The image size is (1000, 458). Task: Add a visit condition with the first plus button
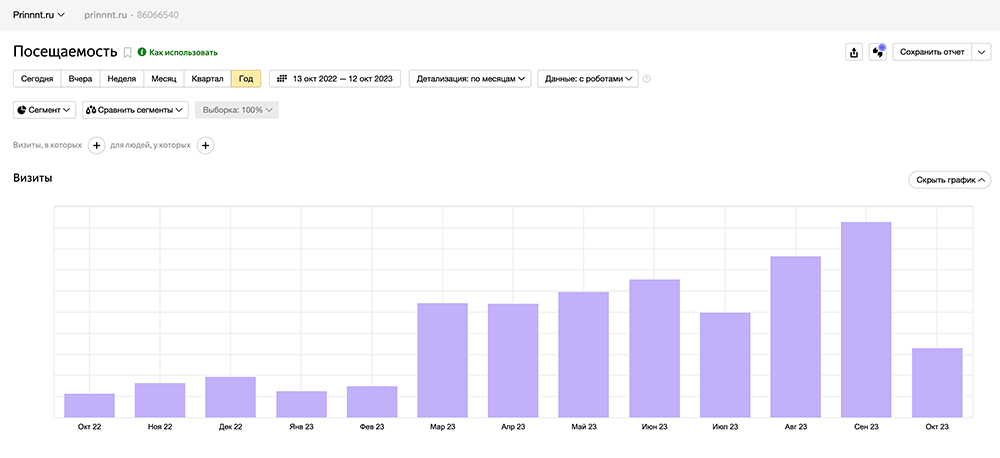pos(97,146)
